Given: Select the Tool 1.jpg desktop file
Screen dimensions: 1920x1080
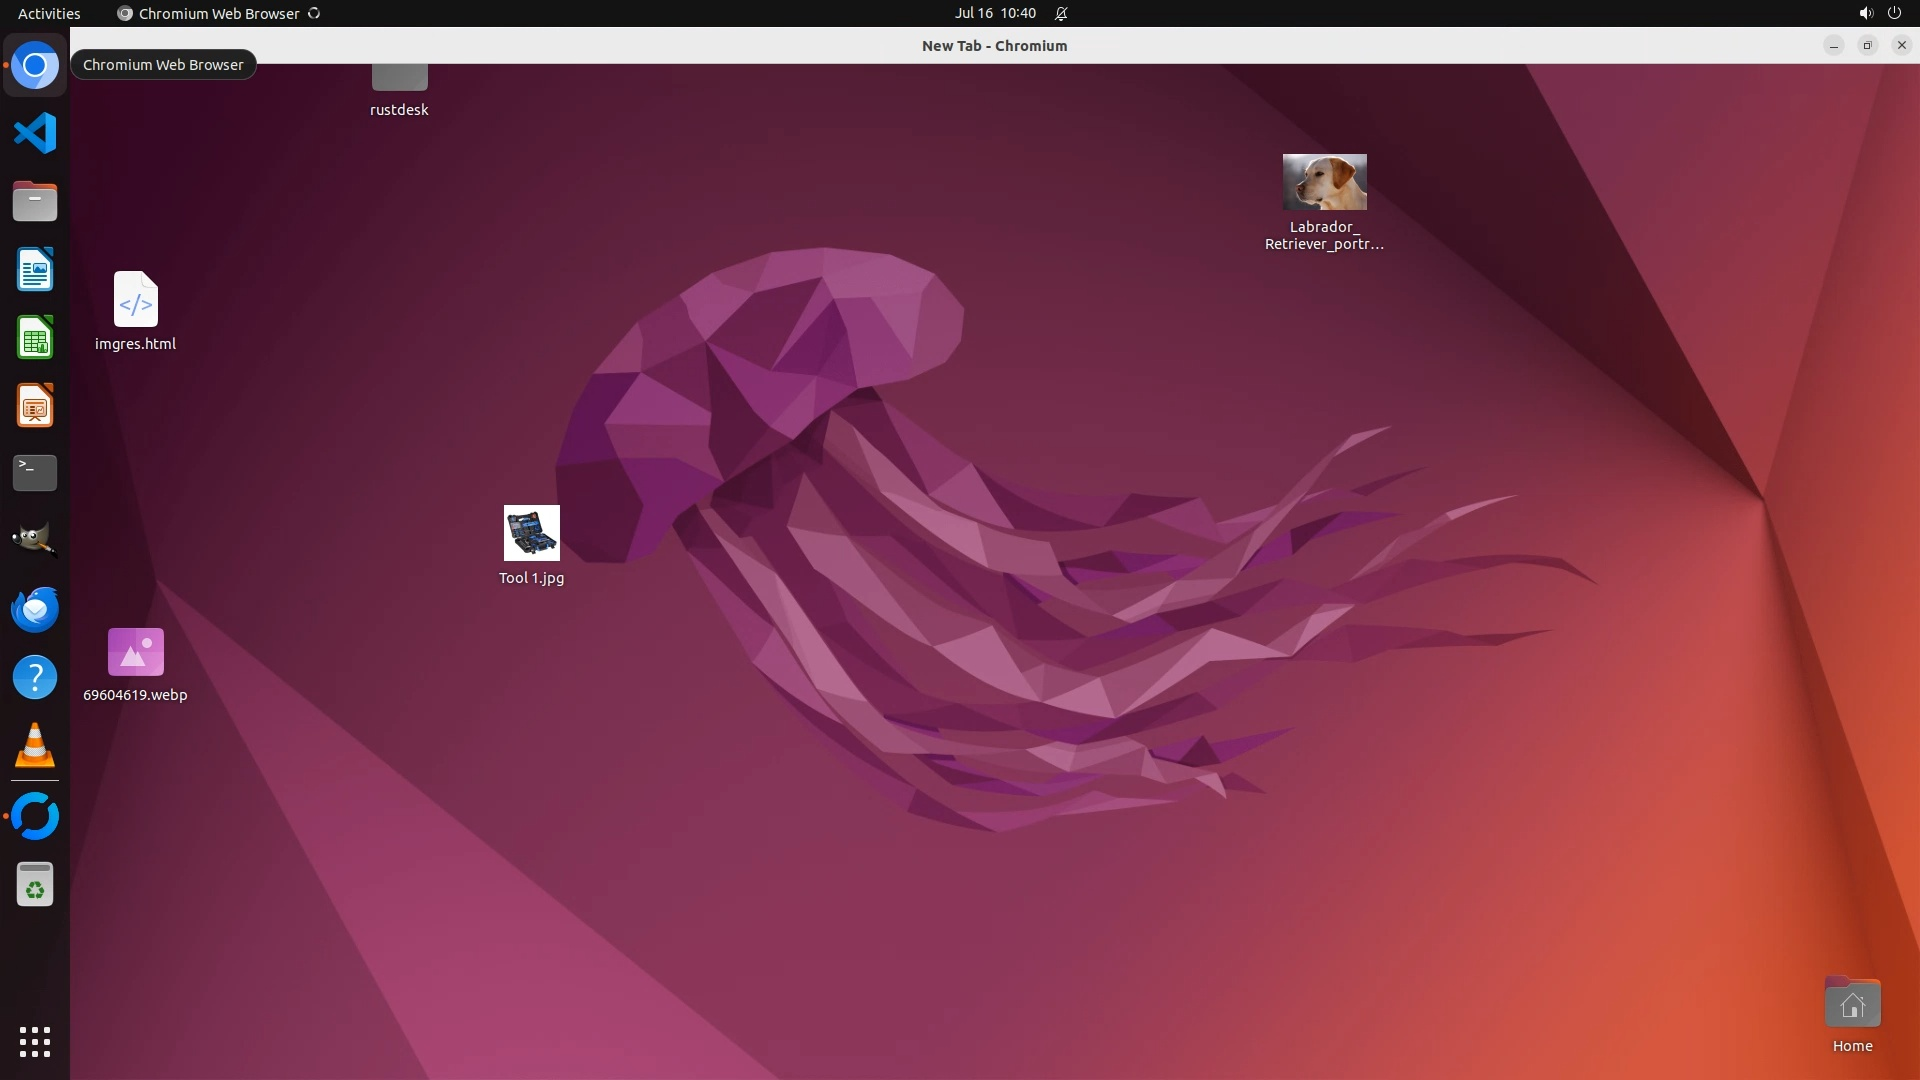Looking at the screenshot, I should pos(531,534).
